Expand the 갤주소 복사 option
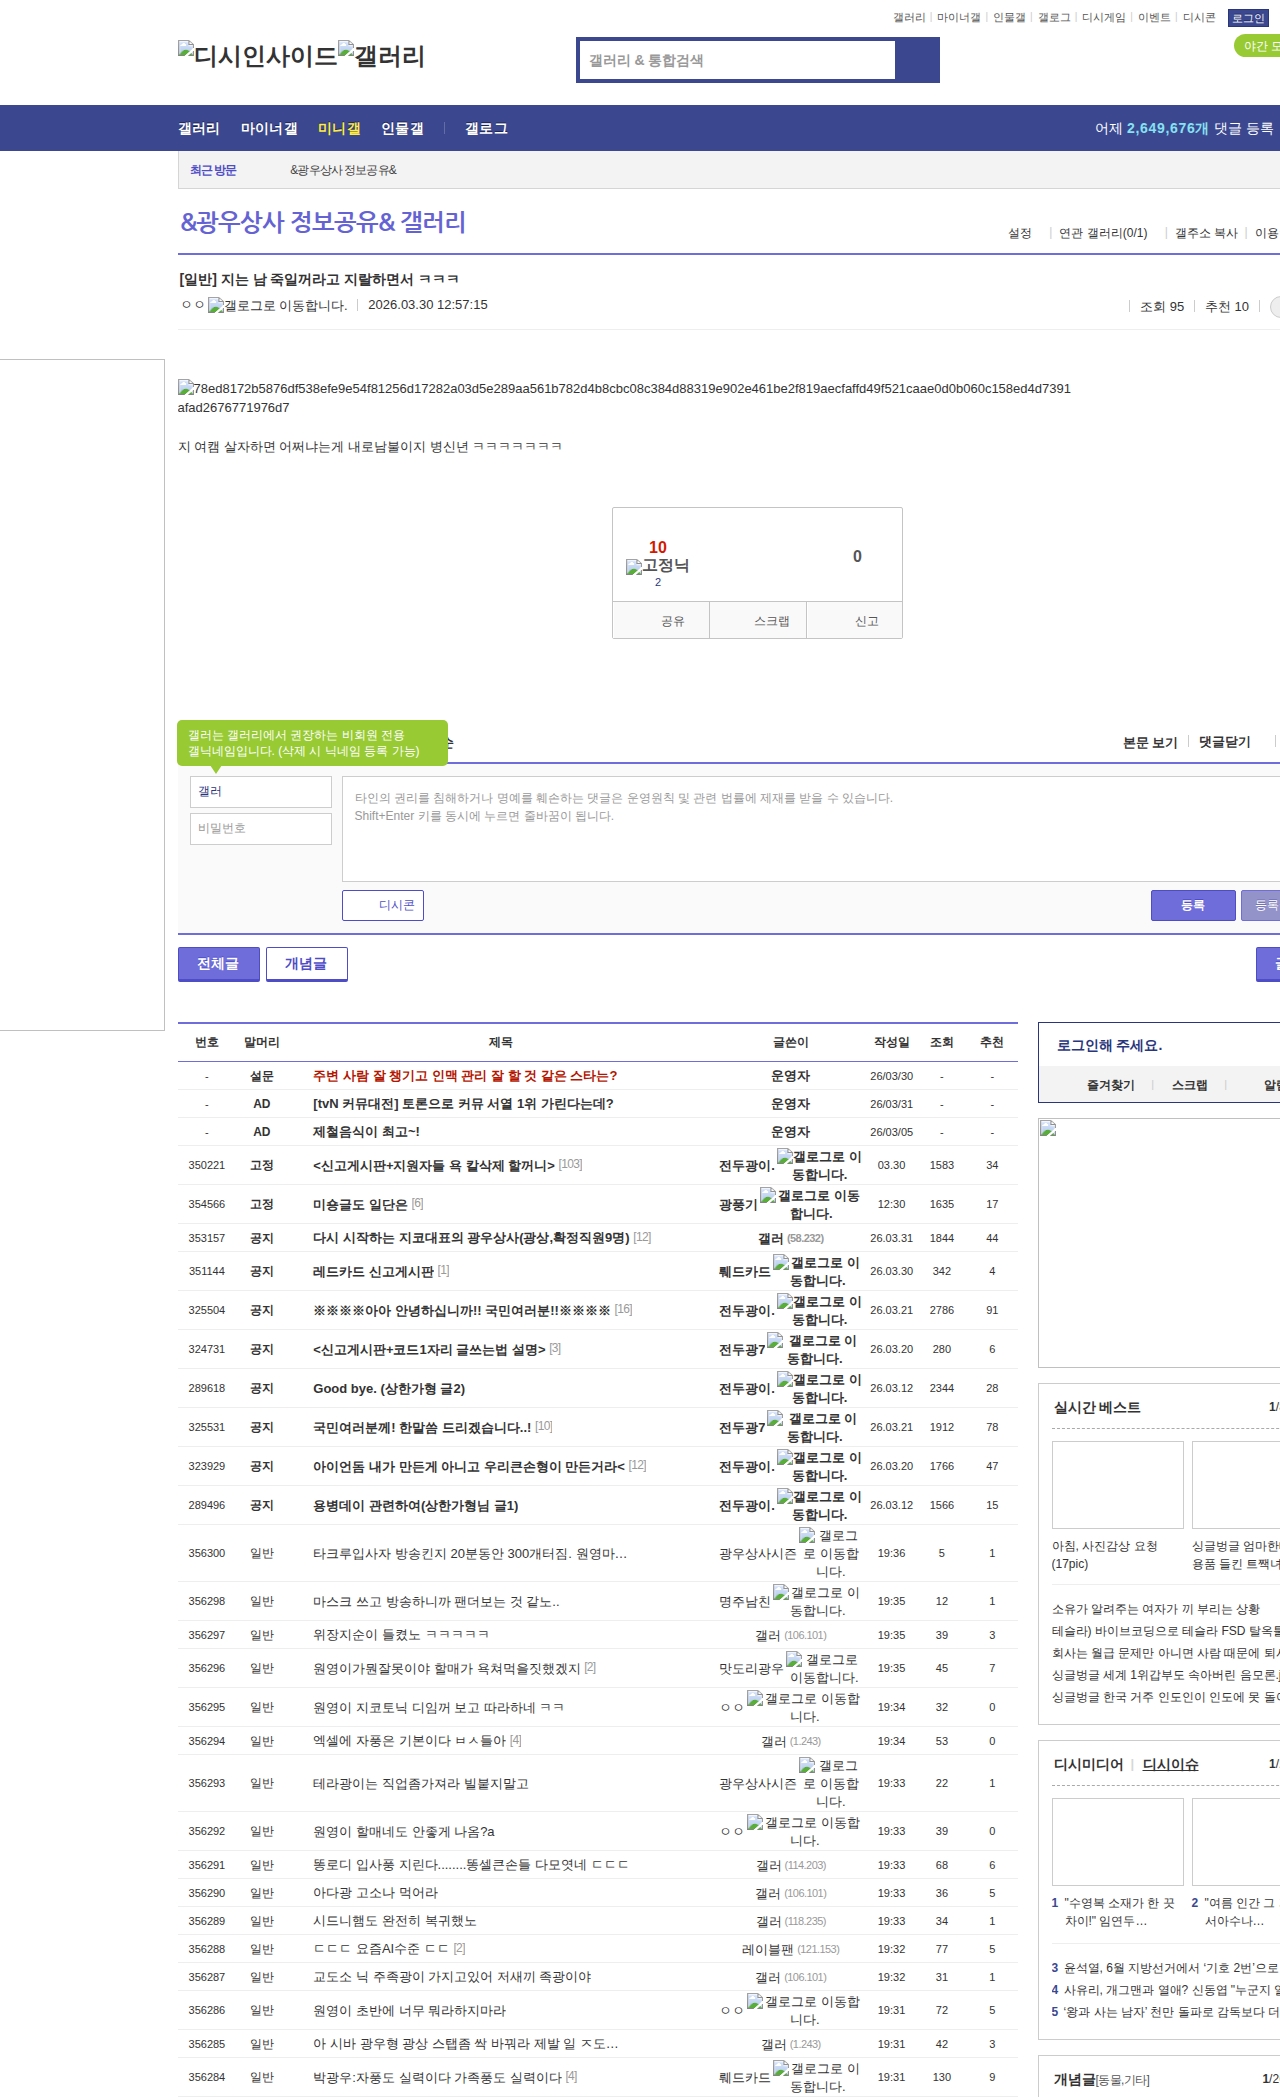 [x=1206, y=233]
